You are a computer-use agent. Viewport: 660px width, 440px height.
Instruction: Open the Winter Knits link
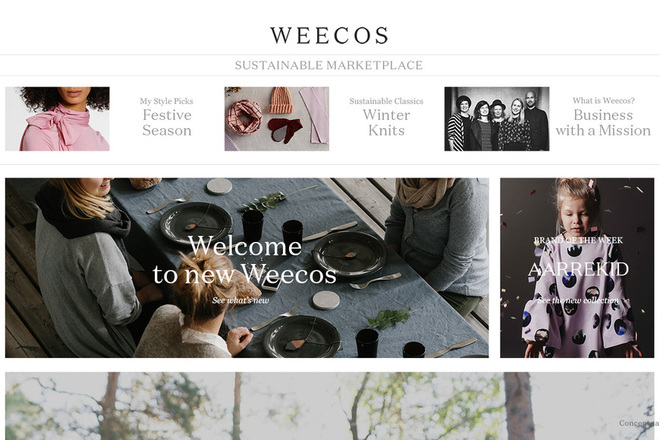[x=386, y=123]
